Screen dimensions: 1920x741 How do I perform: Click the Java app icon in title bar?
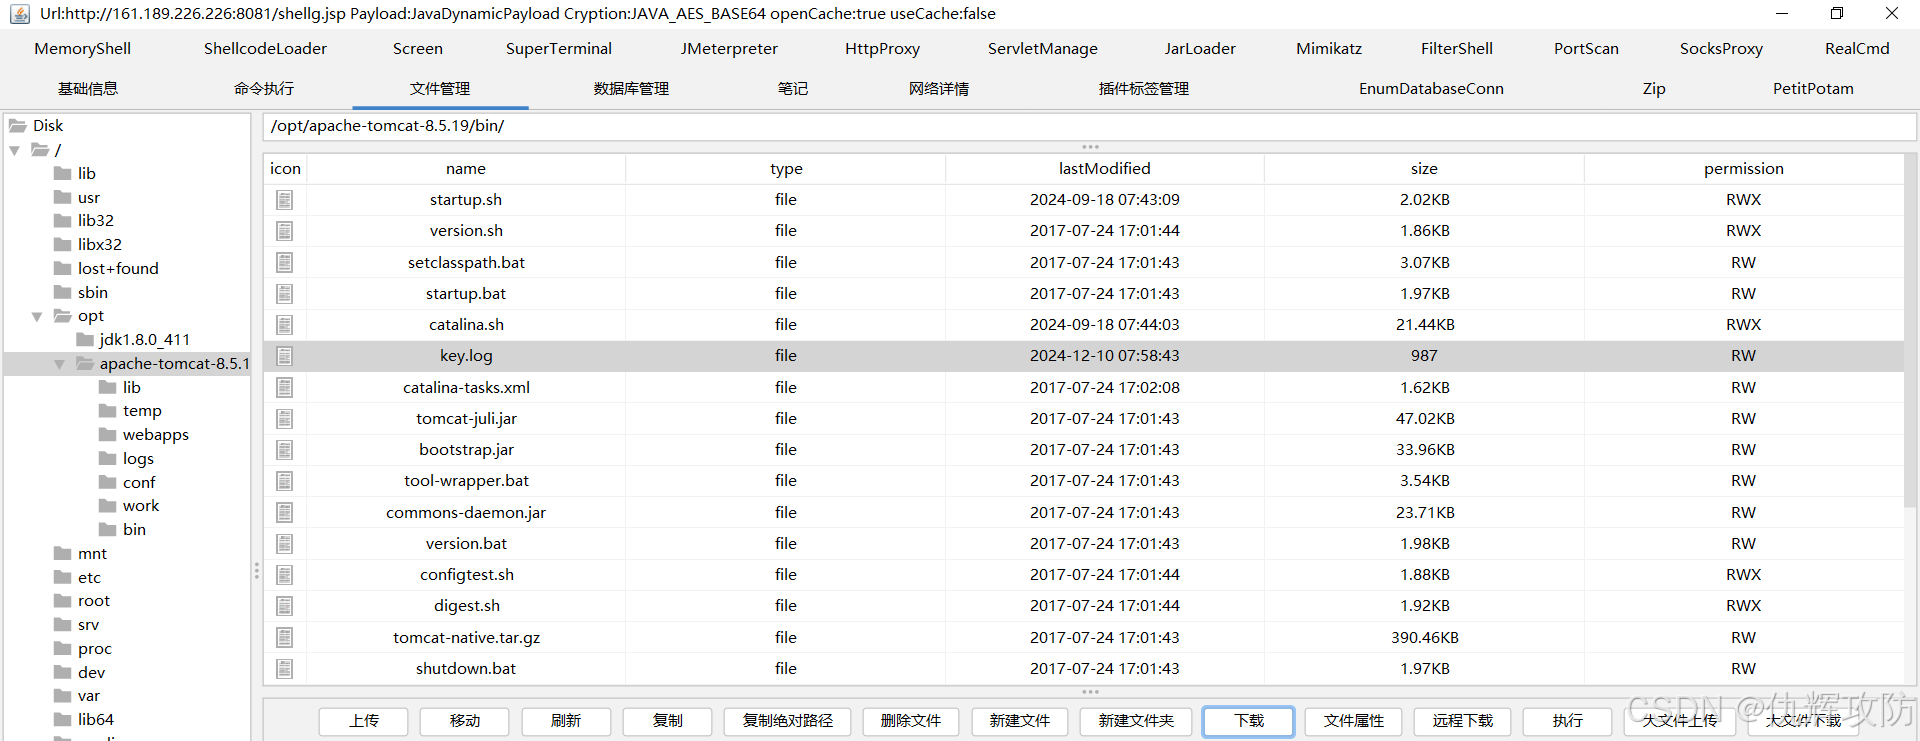[x=20, y=13]
